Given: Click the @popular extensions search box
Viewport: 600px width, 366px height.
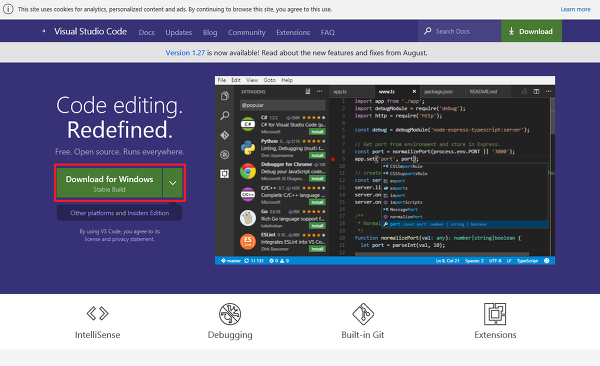Looking at the screenshot, I should pos(282,105).
